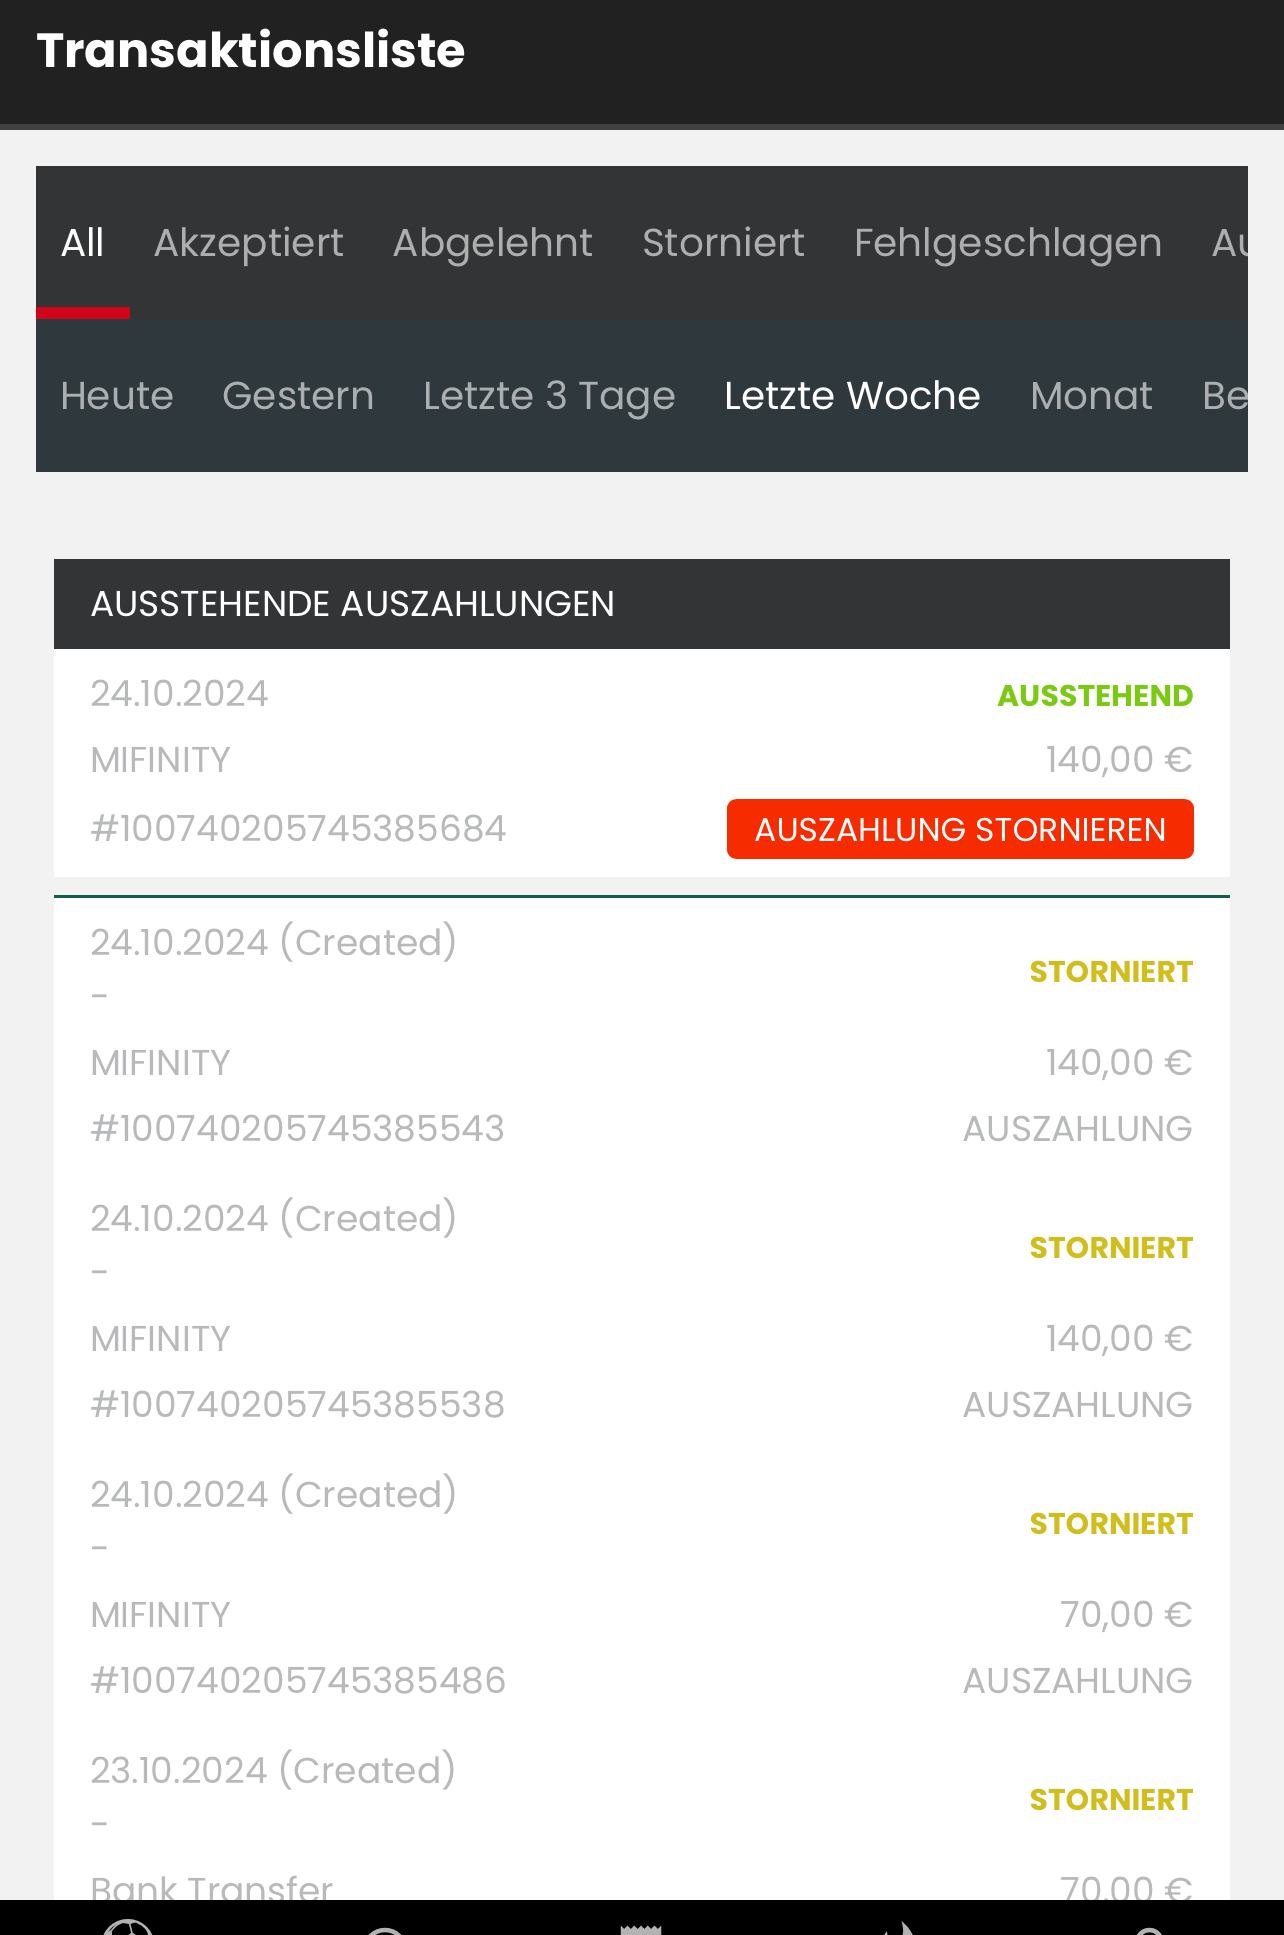Filter transactions by Monat
Viewport: 1284px width, 1935px height.
pos(1091,396)
